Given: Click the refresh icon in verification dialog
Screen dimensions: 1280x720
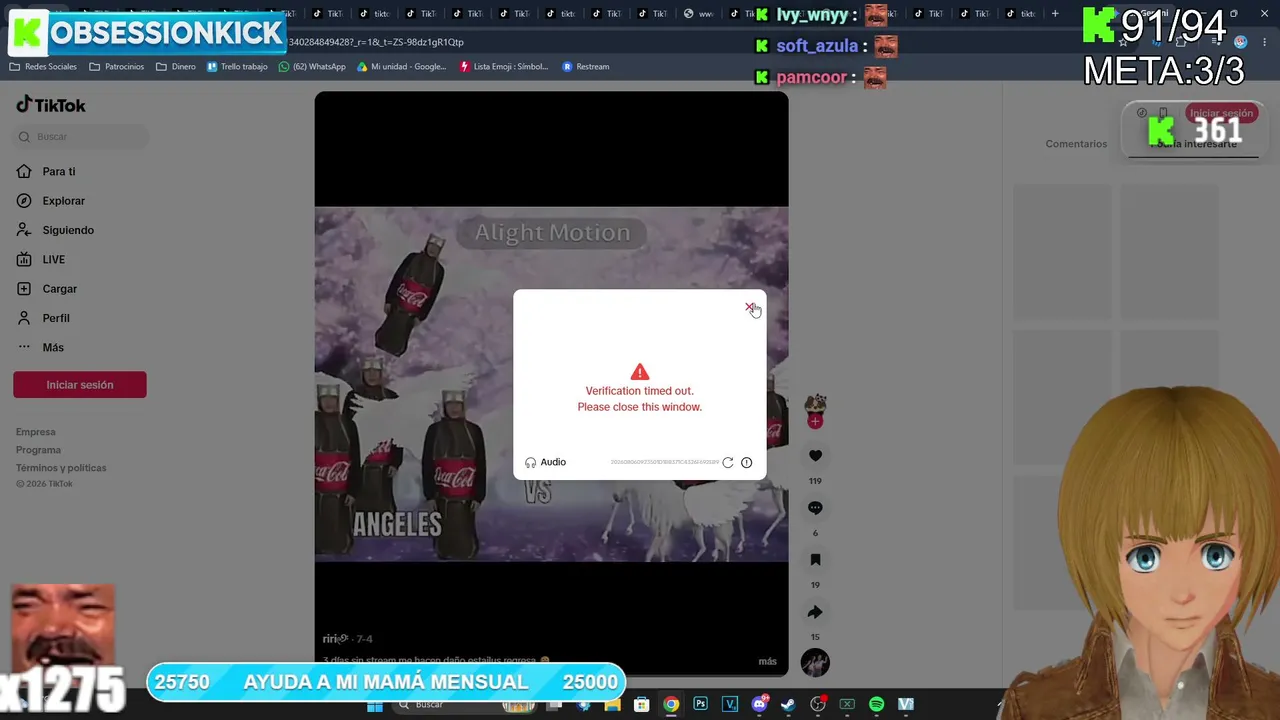Looking at the screenshot, I should [x=728, y=462].
